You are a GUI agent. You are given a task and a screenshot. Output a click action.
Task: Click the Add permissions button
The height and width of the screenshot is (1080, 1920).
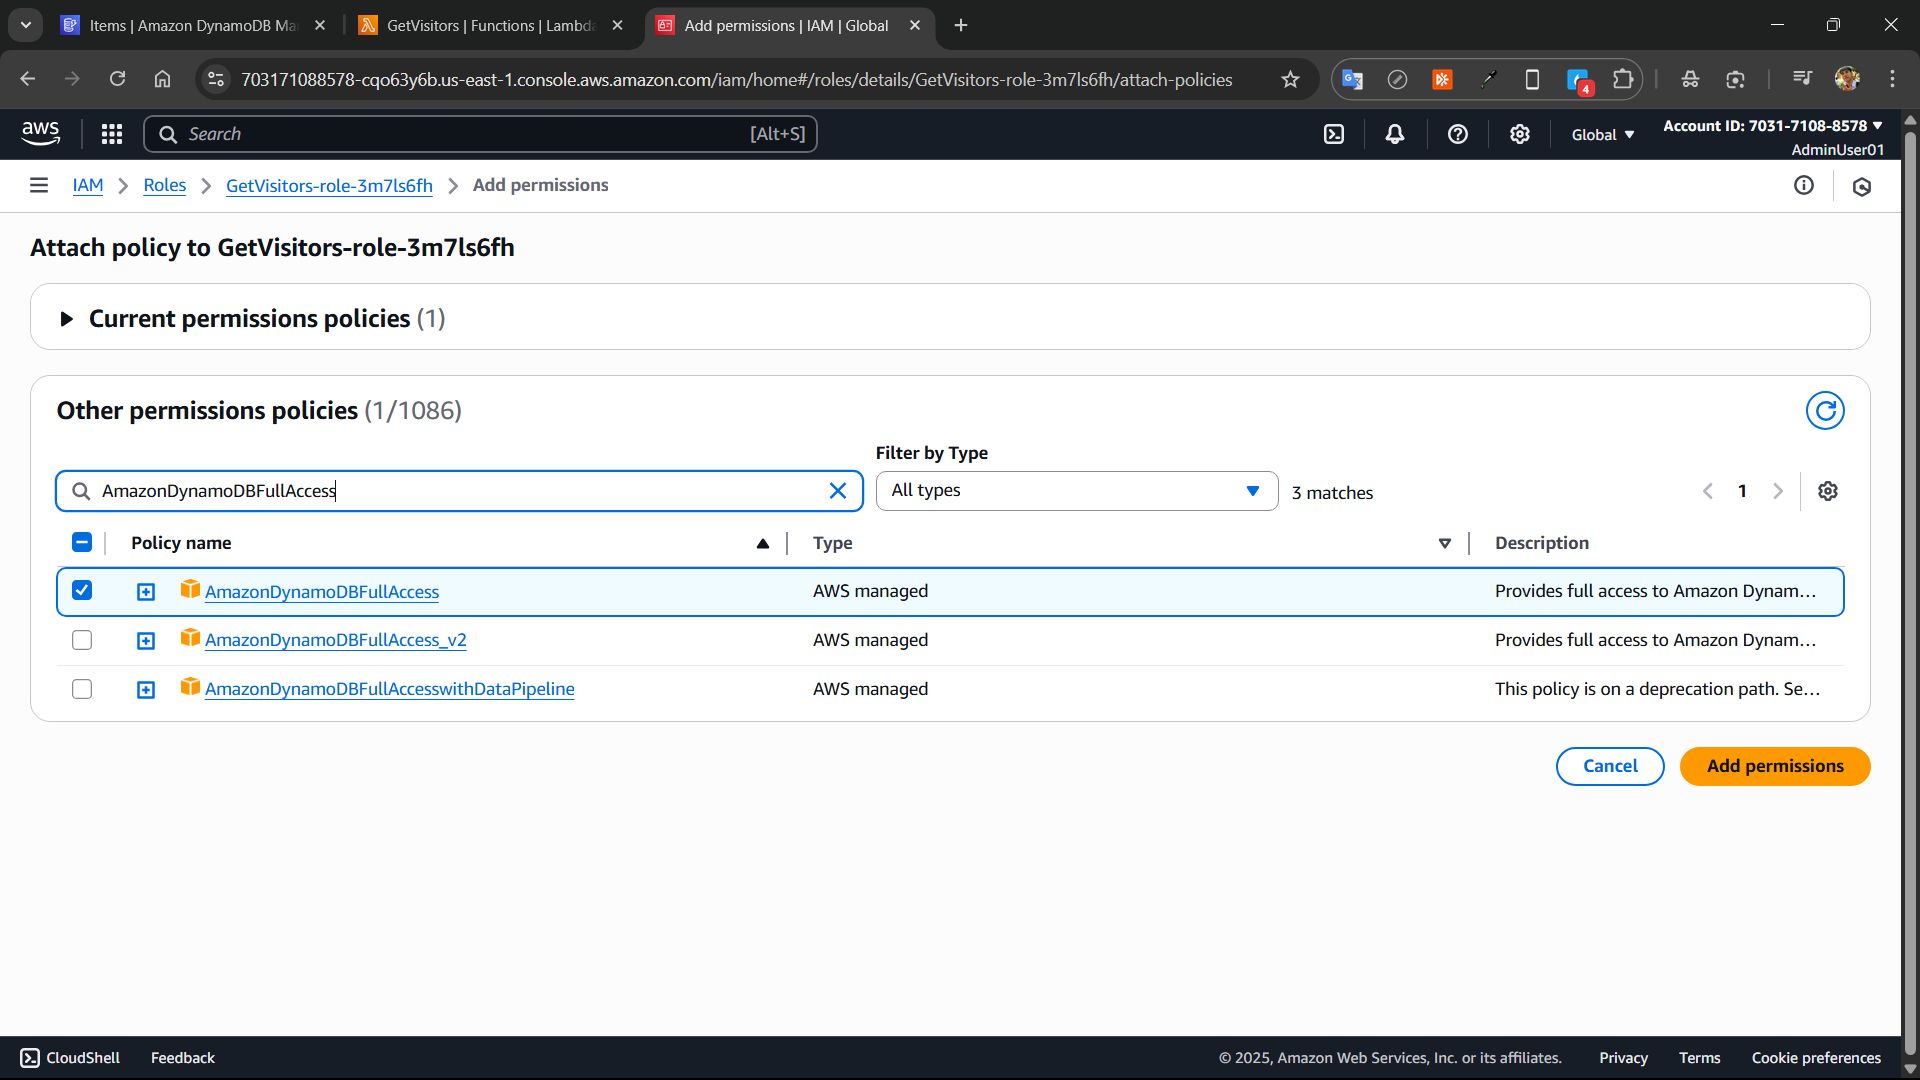tap(1775, 766)
